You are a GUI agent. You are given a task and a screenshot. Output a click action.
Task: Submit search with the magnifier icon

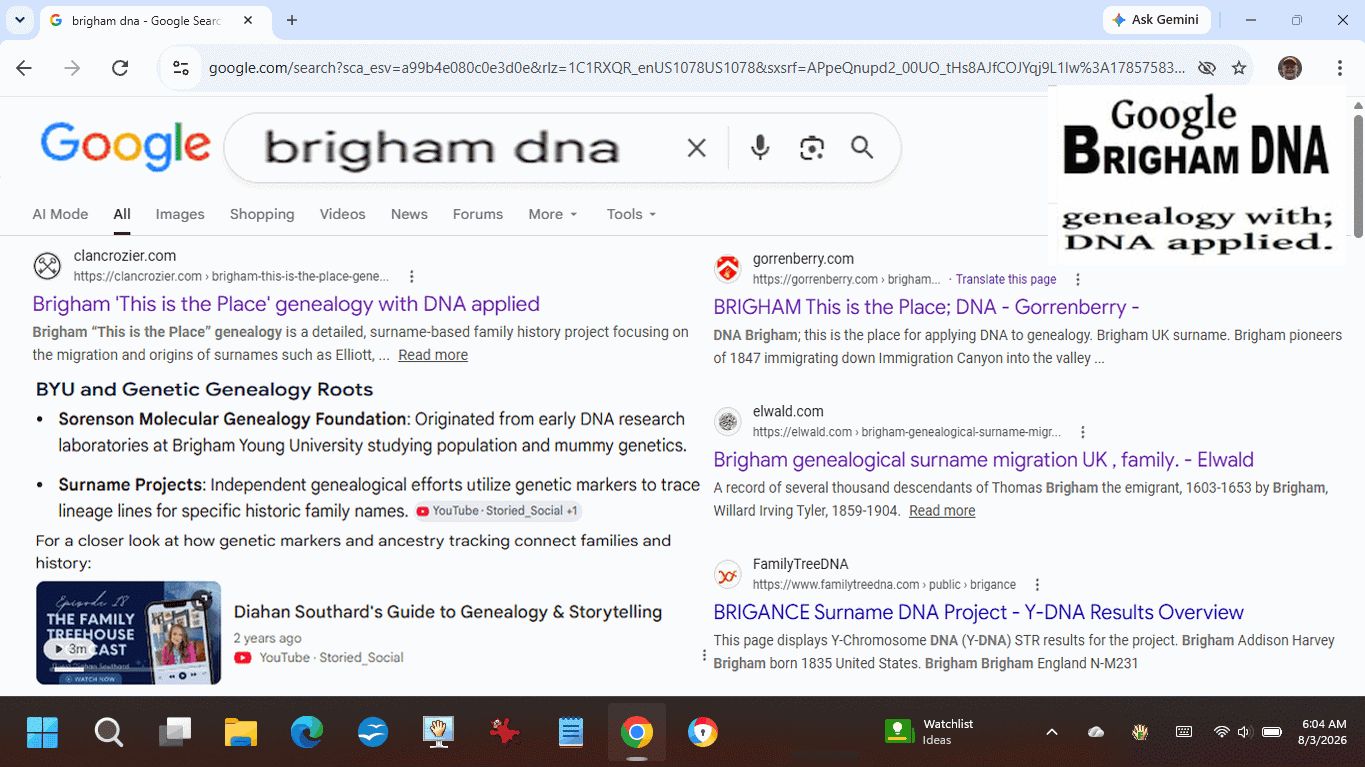(x=862, y=148)
